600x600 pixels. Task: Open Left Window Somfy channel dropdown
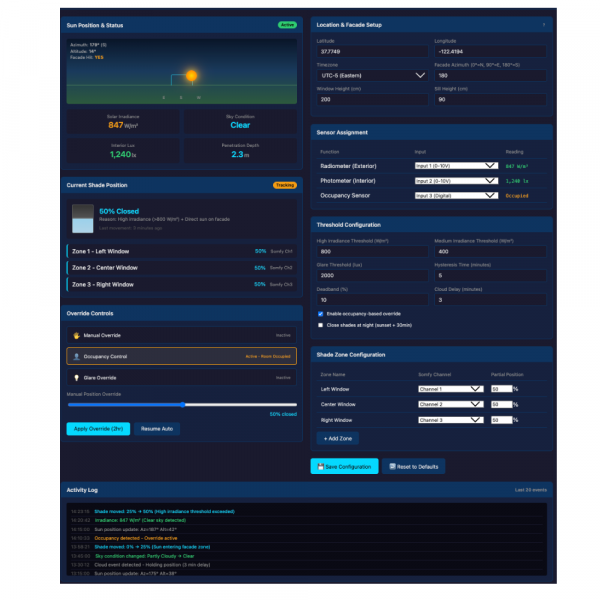[450, 389]
